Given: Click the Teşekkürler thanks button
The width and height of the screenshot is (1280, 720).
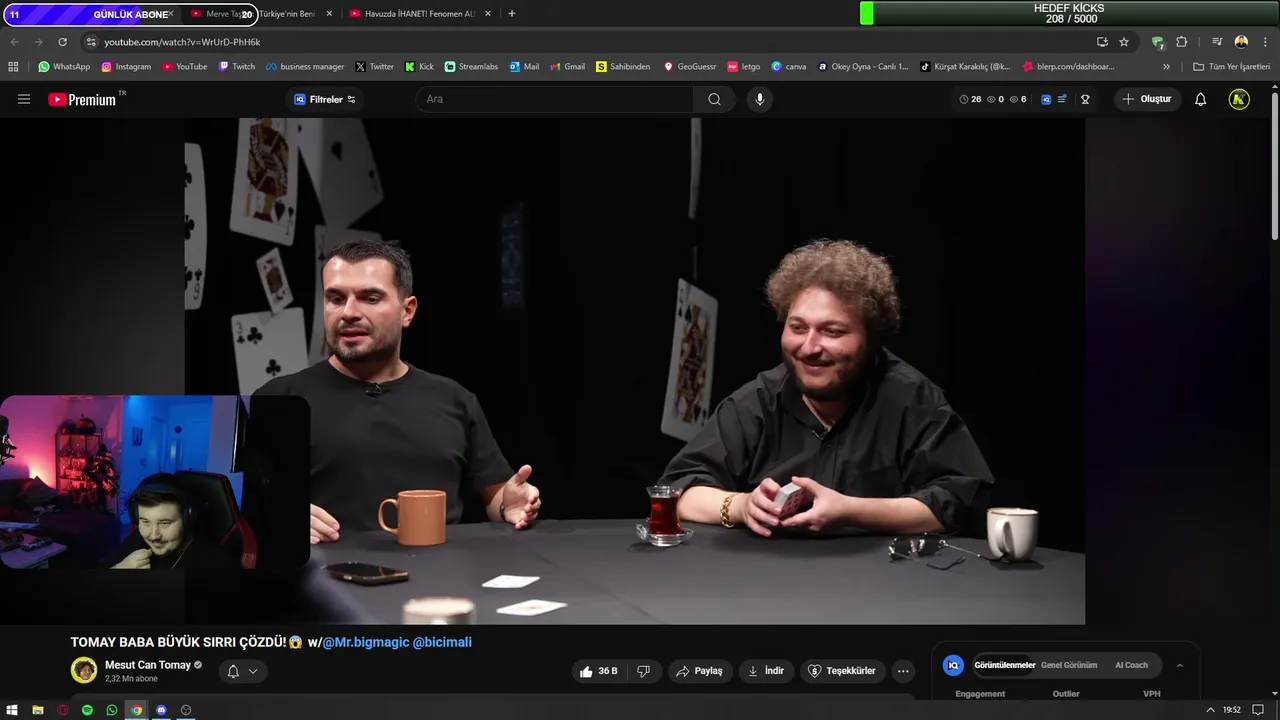Looking at the screenshot, I should coord(842,671).
